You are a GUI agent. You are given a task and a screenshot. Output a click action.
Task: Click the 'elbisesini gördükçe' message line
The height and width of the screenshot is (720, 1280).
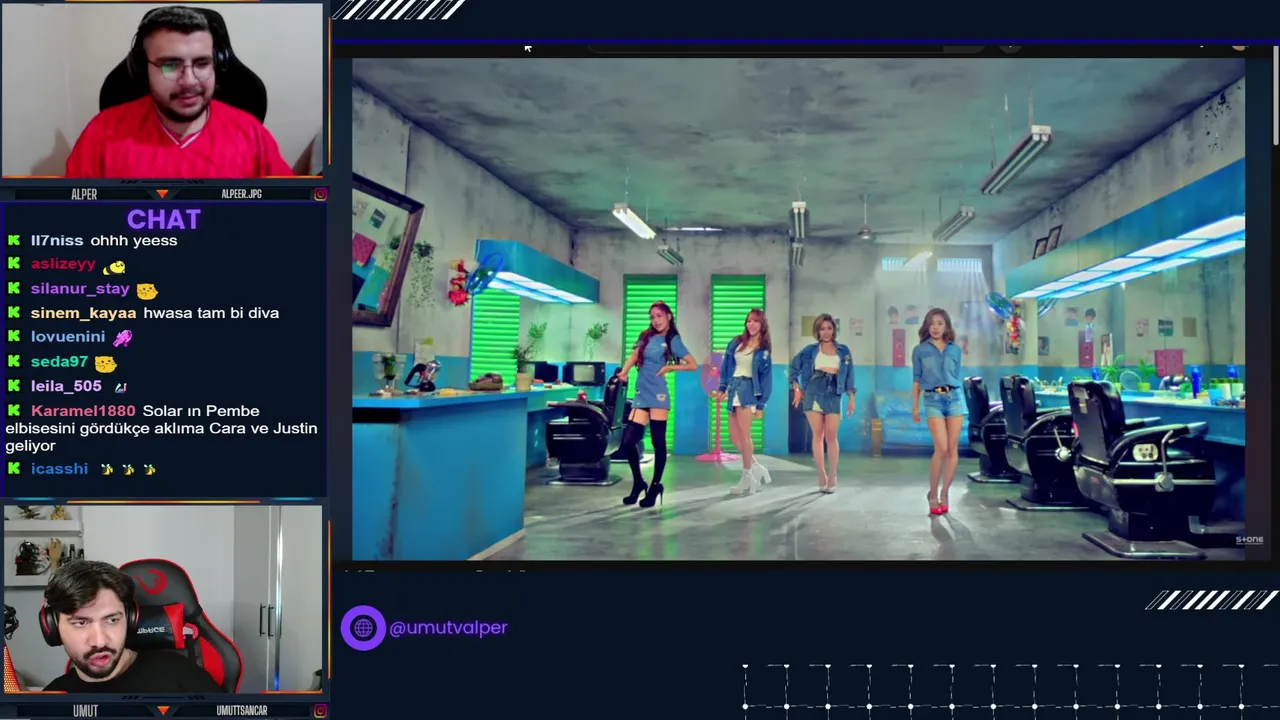pos(161,428)
